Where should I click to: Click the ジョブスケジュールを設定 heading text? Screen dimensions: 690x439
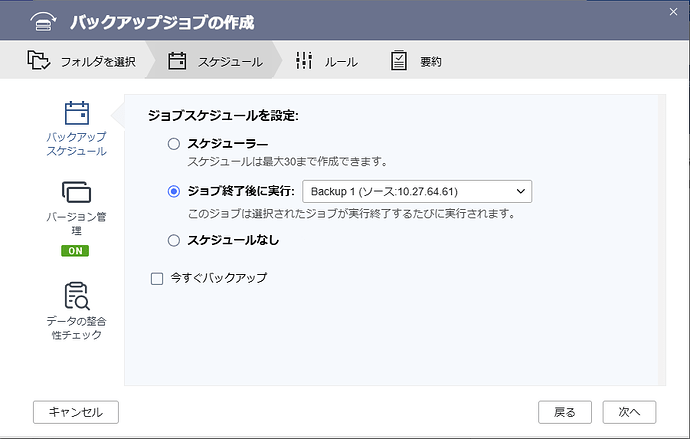coord(223,116)
